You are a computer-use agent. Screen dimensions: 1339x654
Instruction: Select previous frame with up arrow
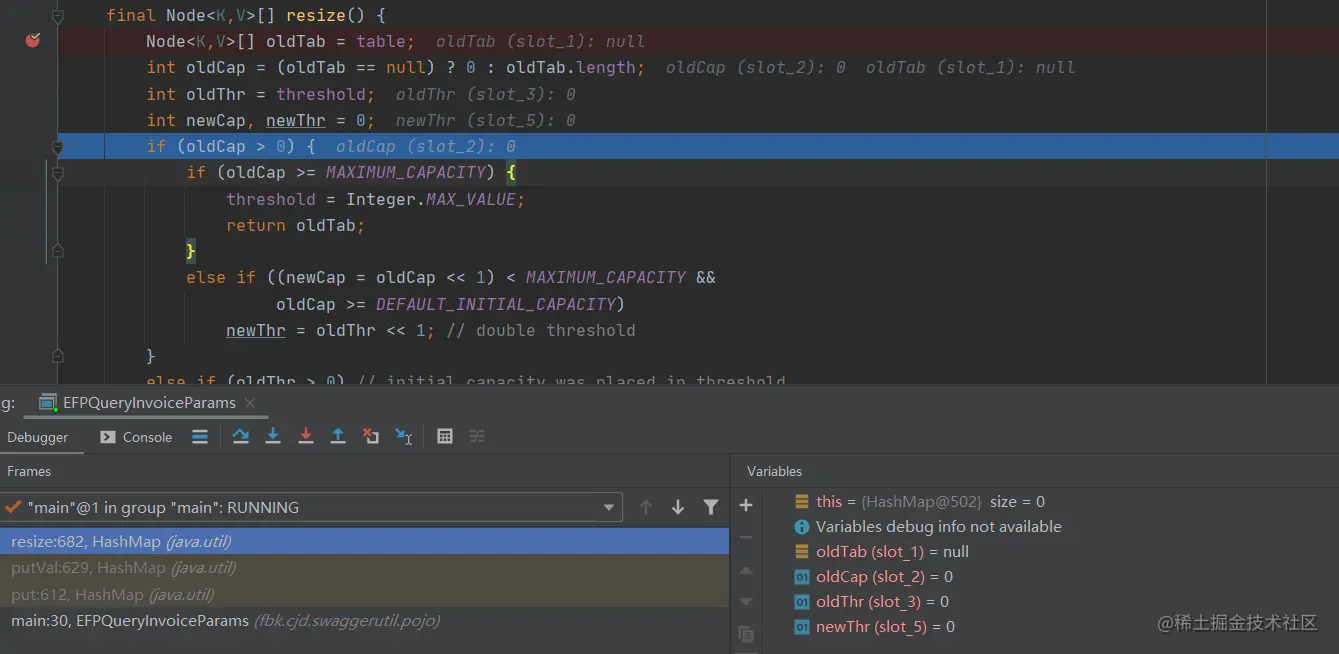(646, 507)
